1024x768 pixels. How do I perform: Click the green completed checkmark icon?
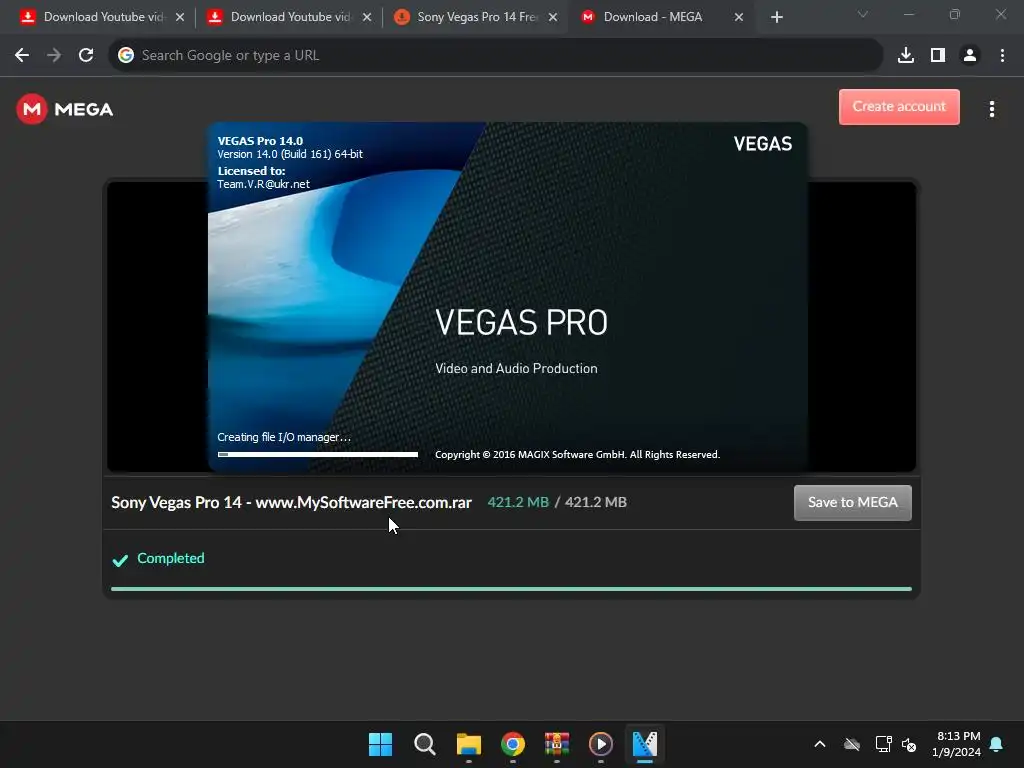pyautogui.click(x=120, y=560)
